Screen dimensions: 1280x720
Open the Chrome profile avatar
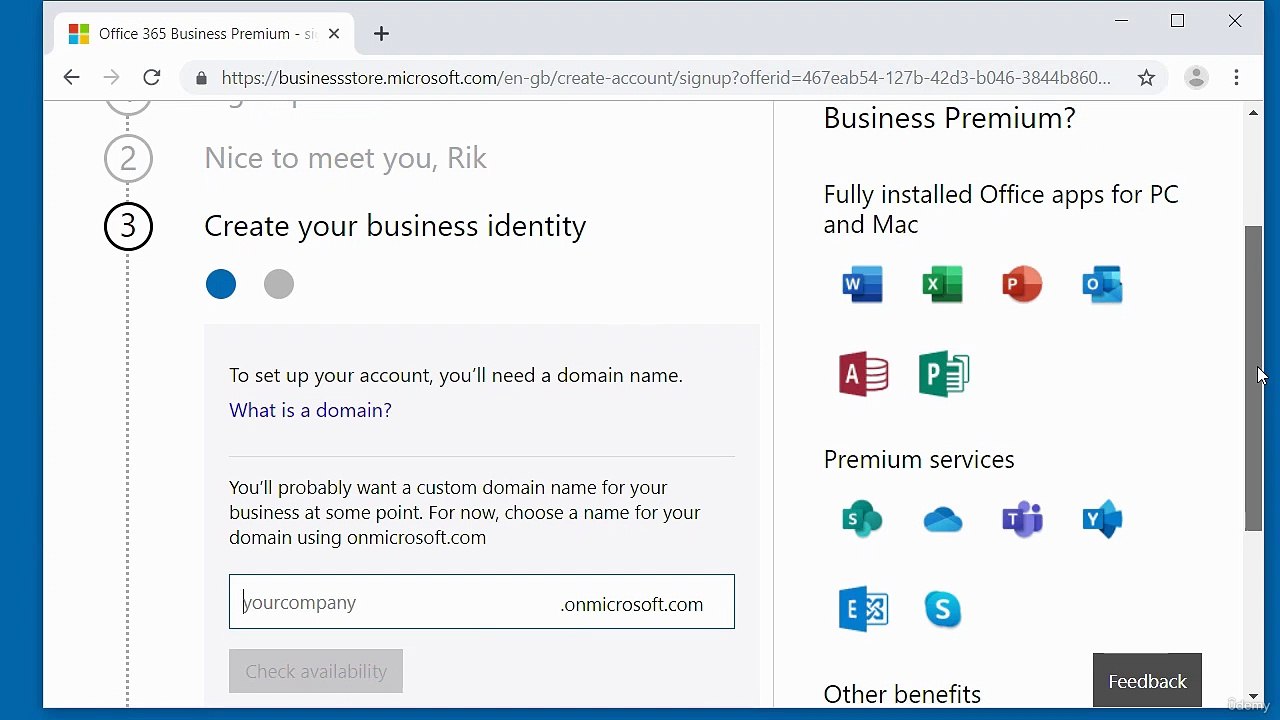tap(1196, 78)
